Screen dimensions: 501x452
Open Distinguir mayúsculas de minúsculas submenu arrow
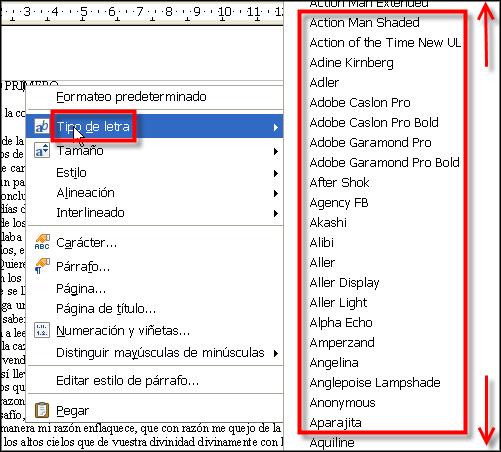[x=276, y=353]
